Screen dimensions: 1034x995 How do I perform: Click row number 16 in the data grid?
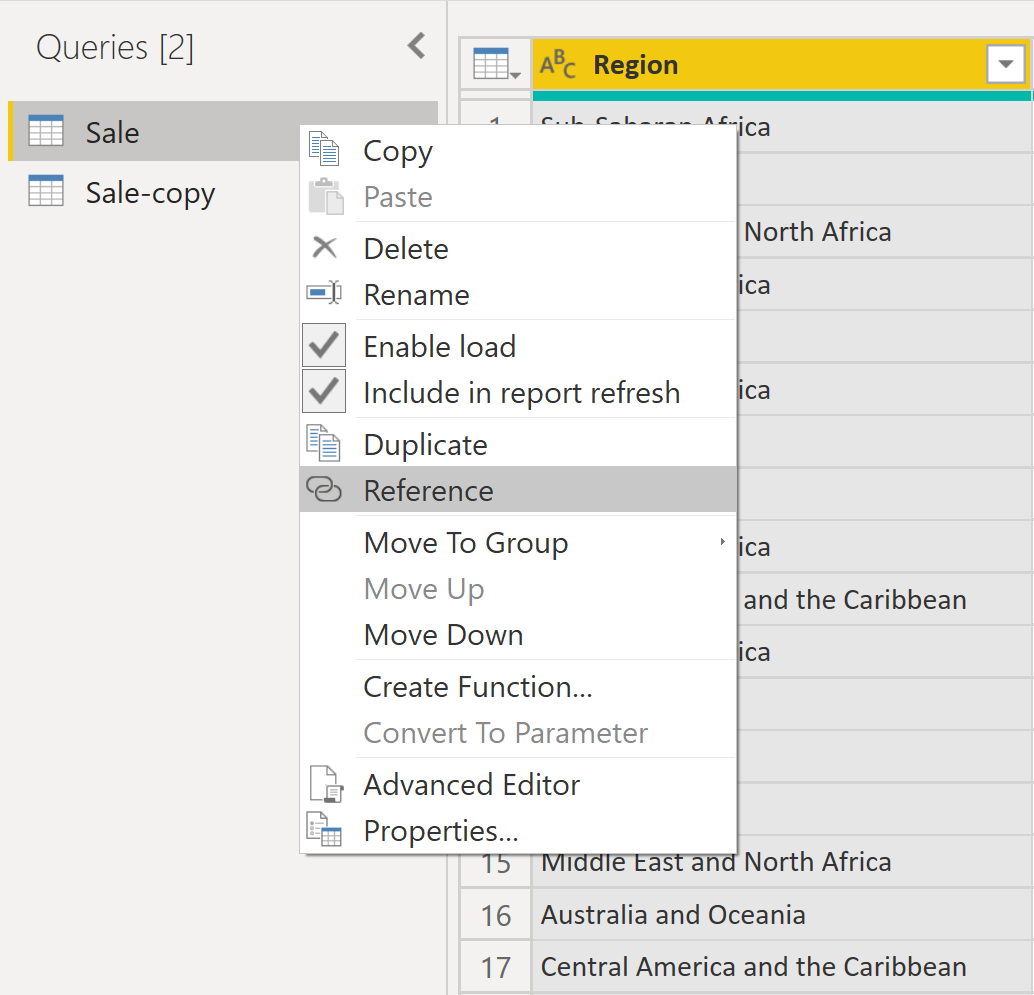tap(494, 914)
